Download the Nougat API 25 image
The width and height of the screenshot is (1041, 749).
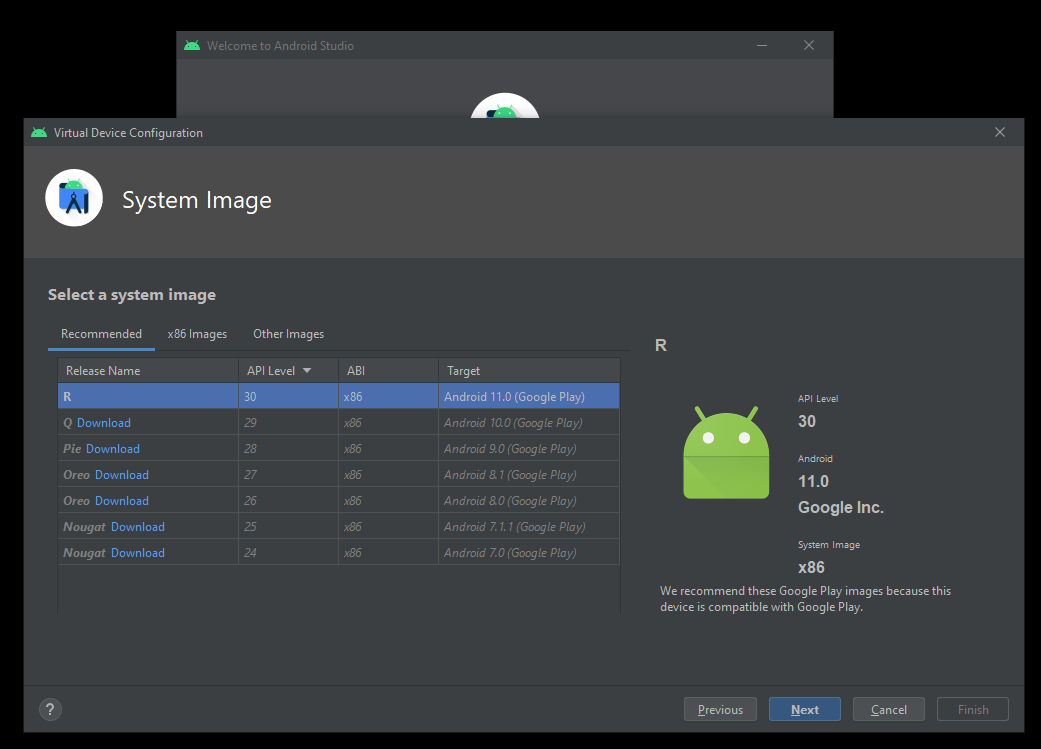pyautogui.click(x=138, y=527)
